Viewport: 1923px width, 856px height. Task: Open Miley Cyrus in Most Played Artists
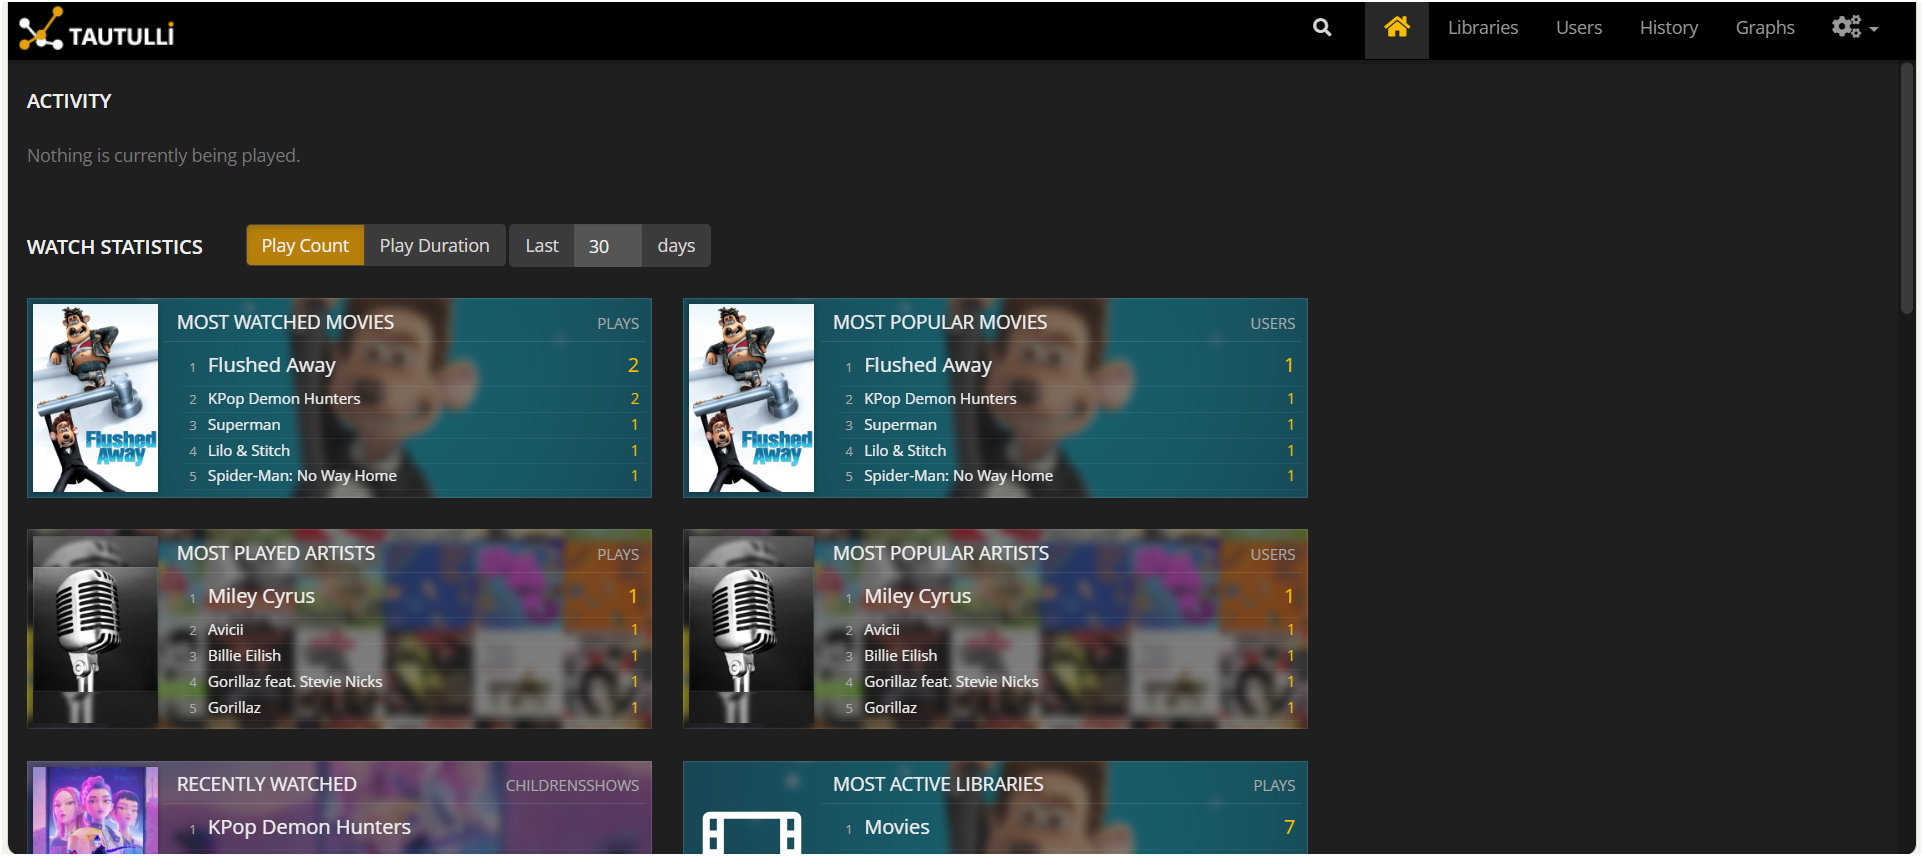pyautogui.click(x=261, y=596)
